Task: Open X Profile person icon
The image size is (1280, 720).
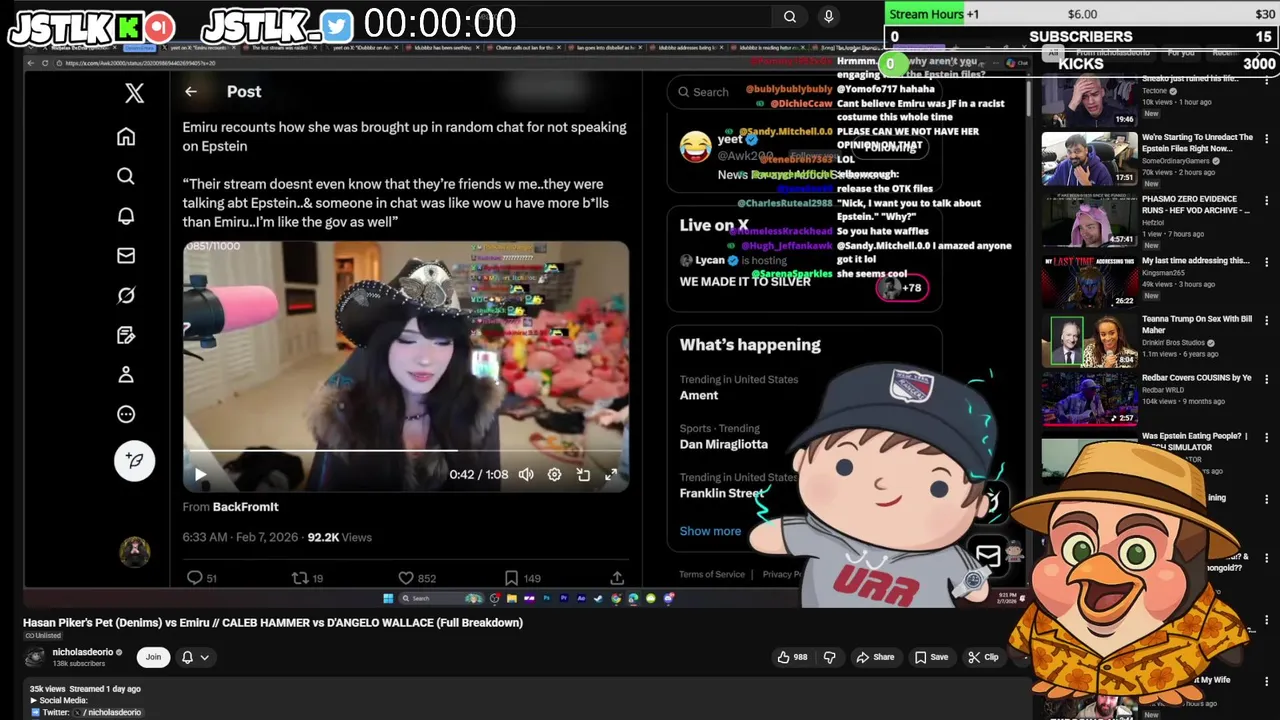Action: tap(126, 374)
